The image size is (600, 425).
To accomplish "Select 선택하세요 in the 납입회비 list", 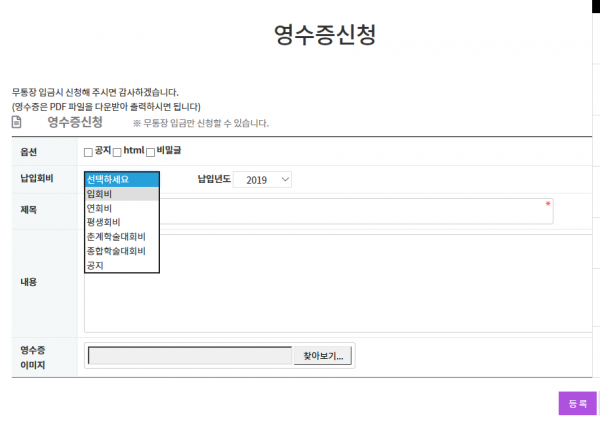I will point(121,180).
